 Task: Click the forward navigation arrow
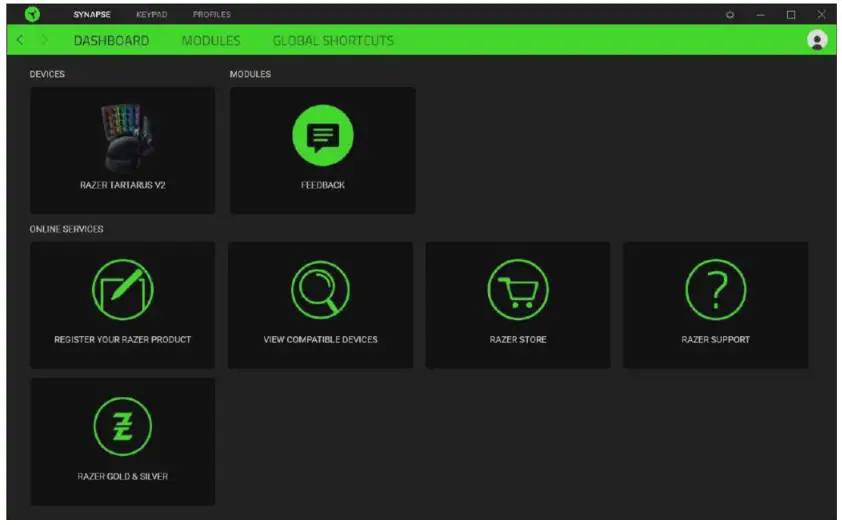coord(44,40)
